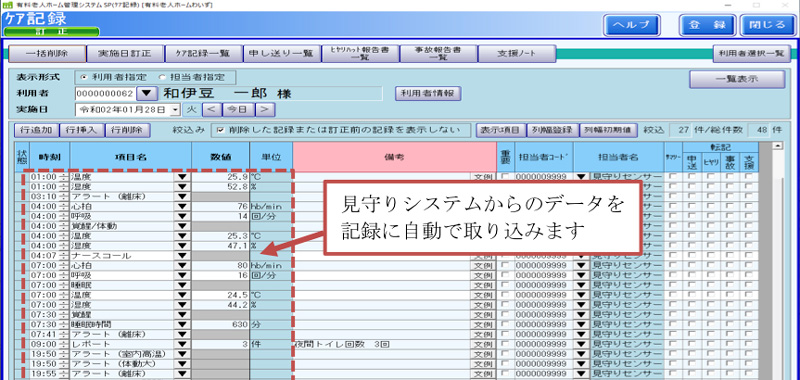Image resolution: width=800 pixels, height=380 pixels.
Task: Open the 実施日 date picker dropdown
Action: 175,109
